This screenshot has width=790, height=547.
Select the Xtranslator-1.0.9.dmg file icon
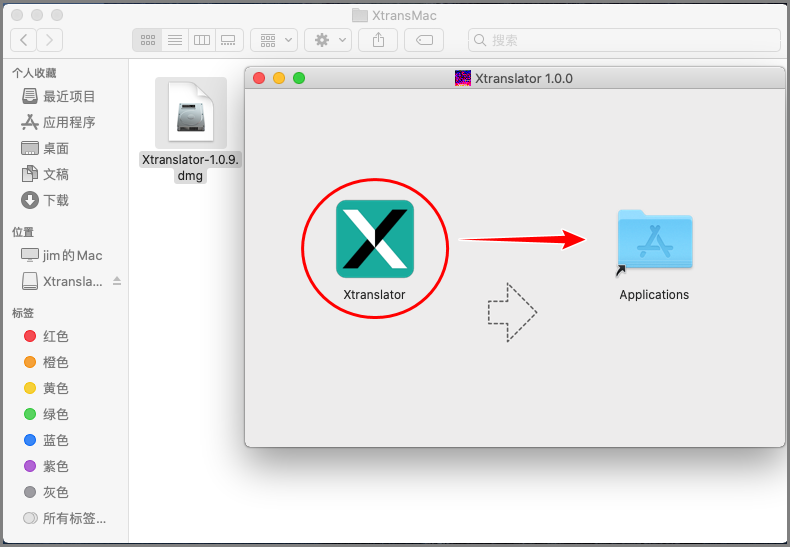pos(190,113)
